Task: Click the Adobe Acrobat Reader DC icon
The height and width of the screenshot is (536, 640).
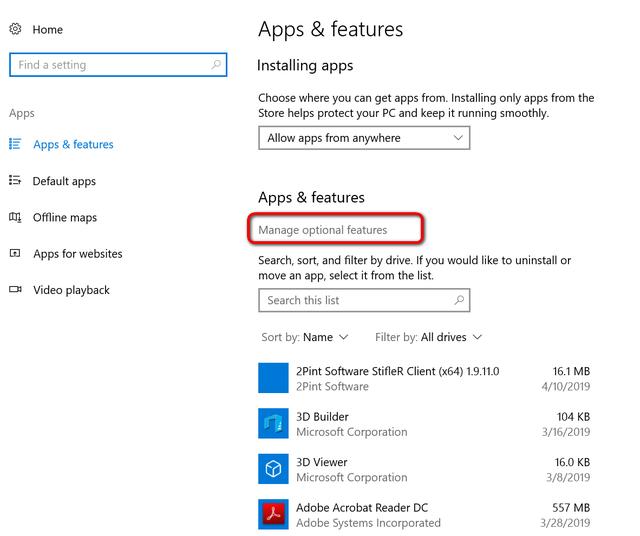Action: [x=273, y=514]
